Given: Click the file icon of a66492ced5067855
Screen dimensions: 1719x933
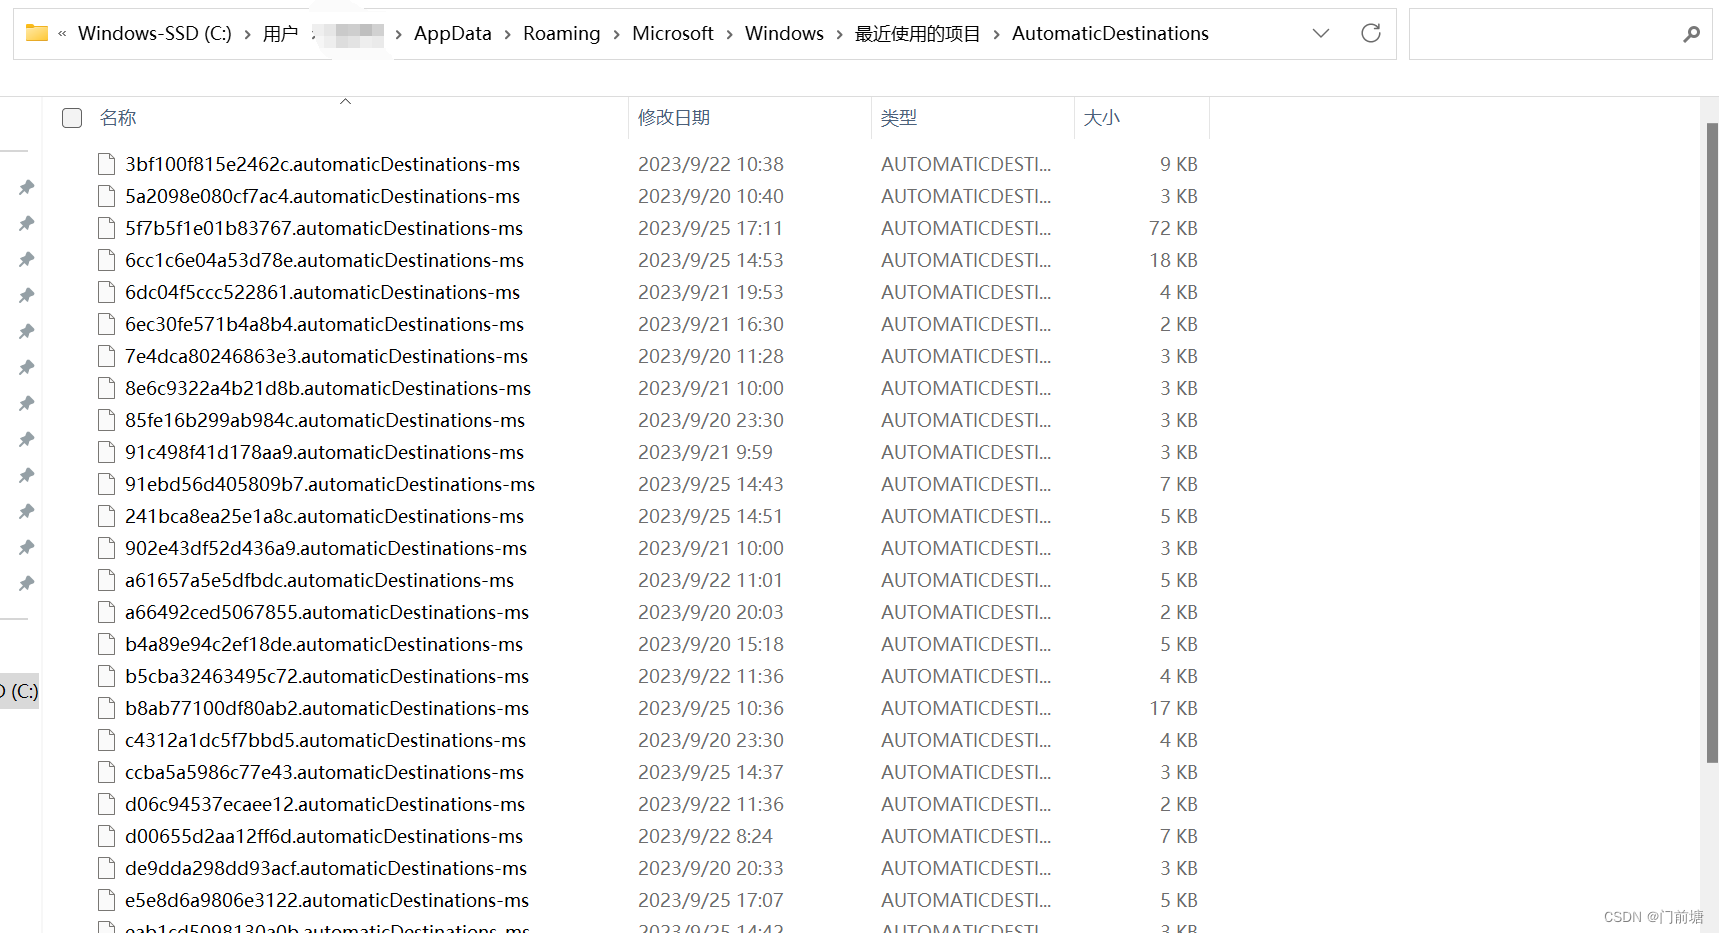Looking at the screenshot, I should [x=106, y=612].
